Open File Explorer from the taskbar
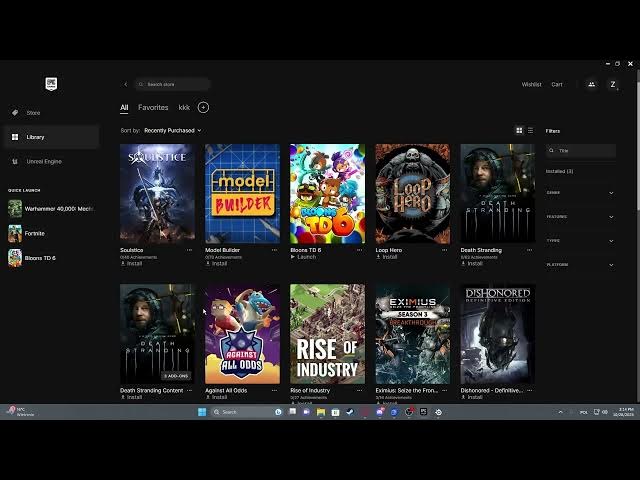This screenshot has height=480, width=640. coord(321,412)
